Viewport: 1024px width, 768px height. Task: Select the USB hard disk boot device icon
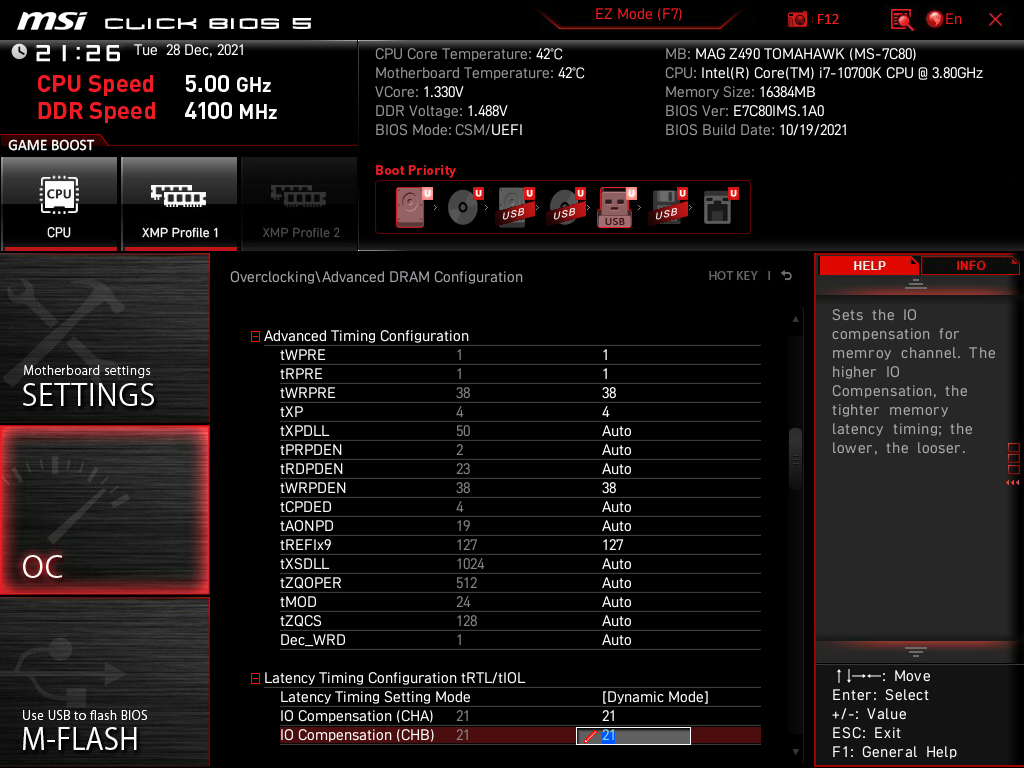[516, 207]
